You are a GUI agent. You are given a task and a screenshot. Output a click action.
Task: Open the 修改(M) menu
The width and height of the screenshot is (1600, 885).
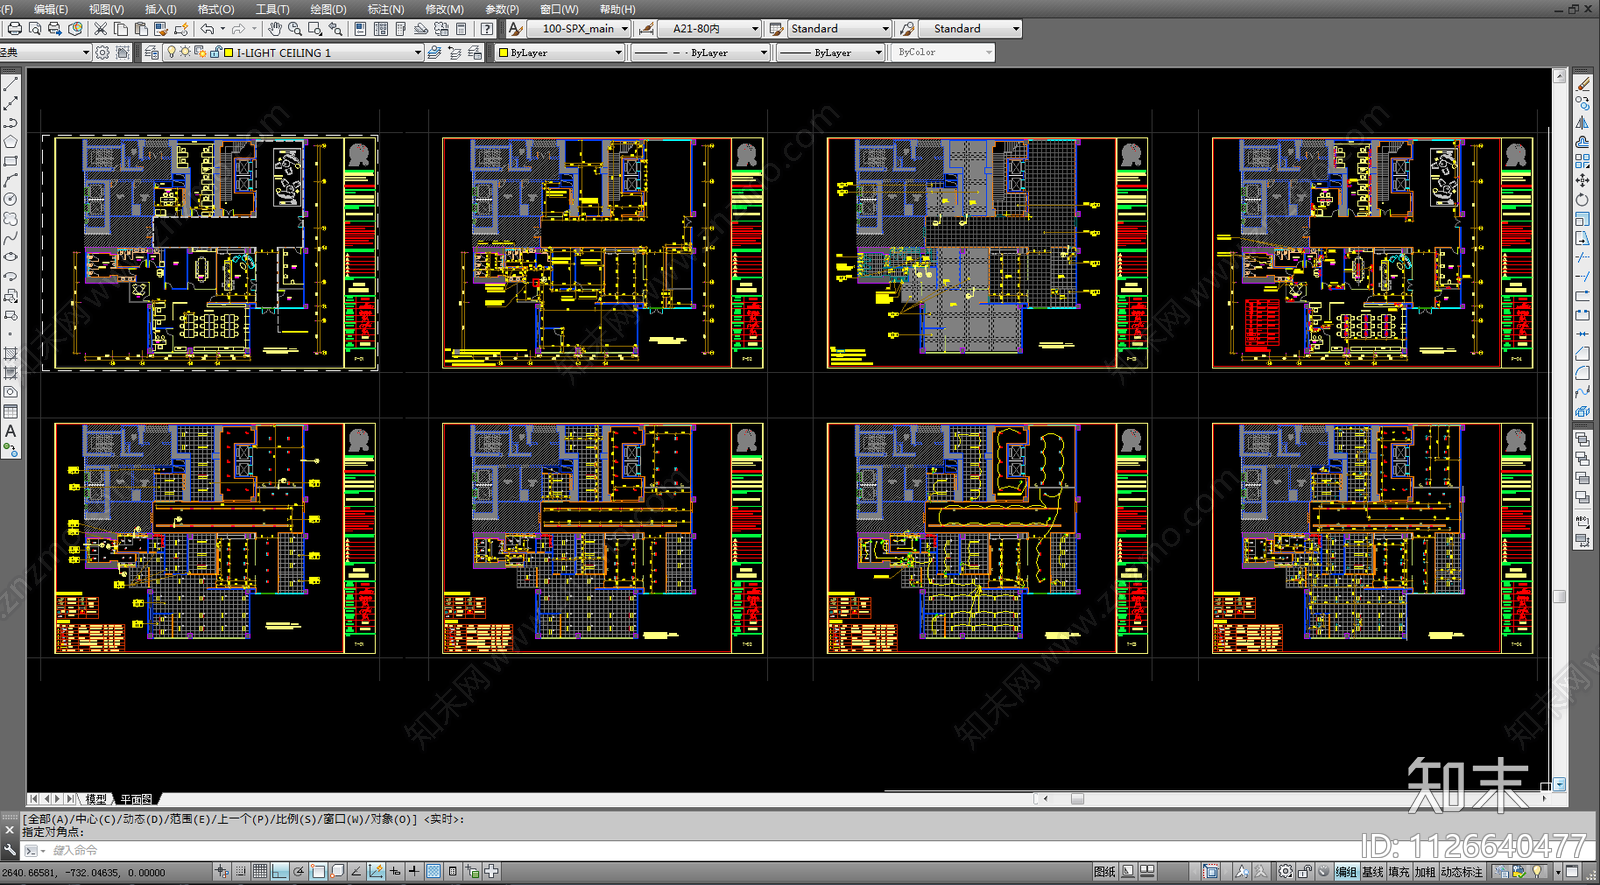coord(444,9)
